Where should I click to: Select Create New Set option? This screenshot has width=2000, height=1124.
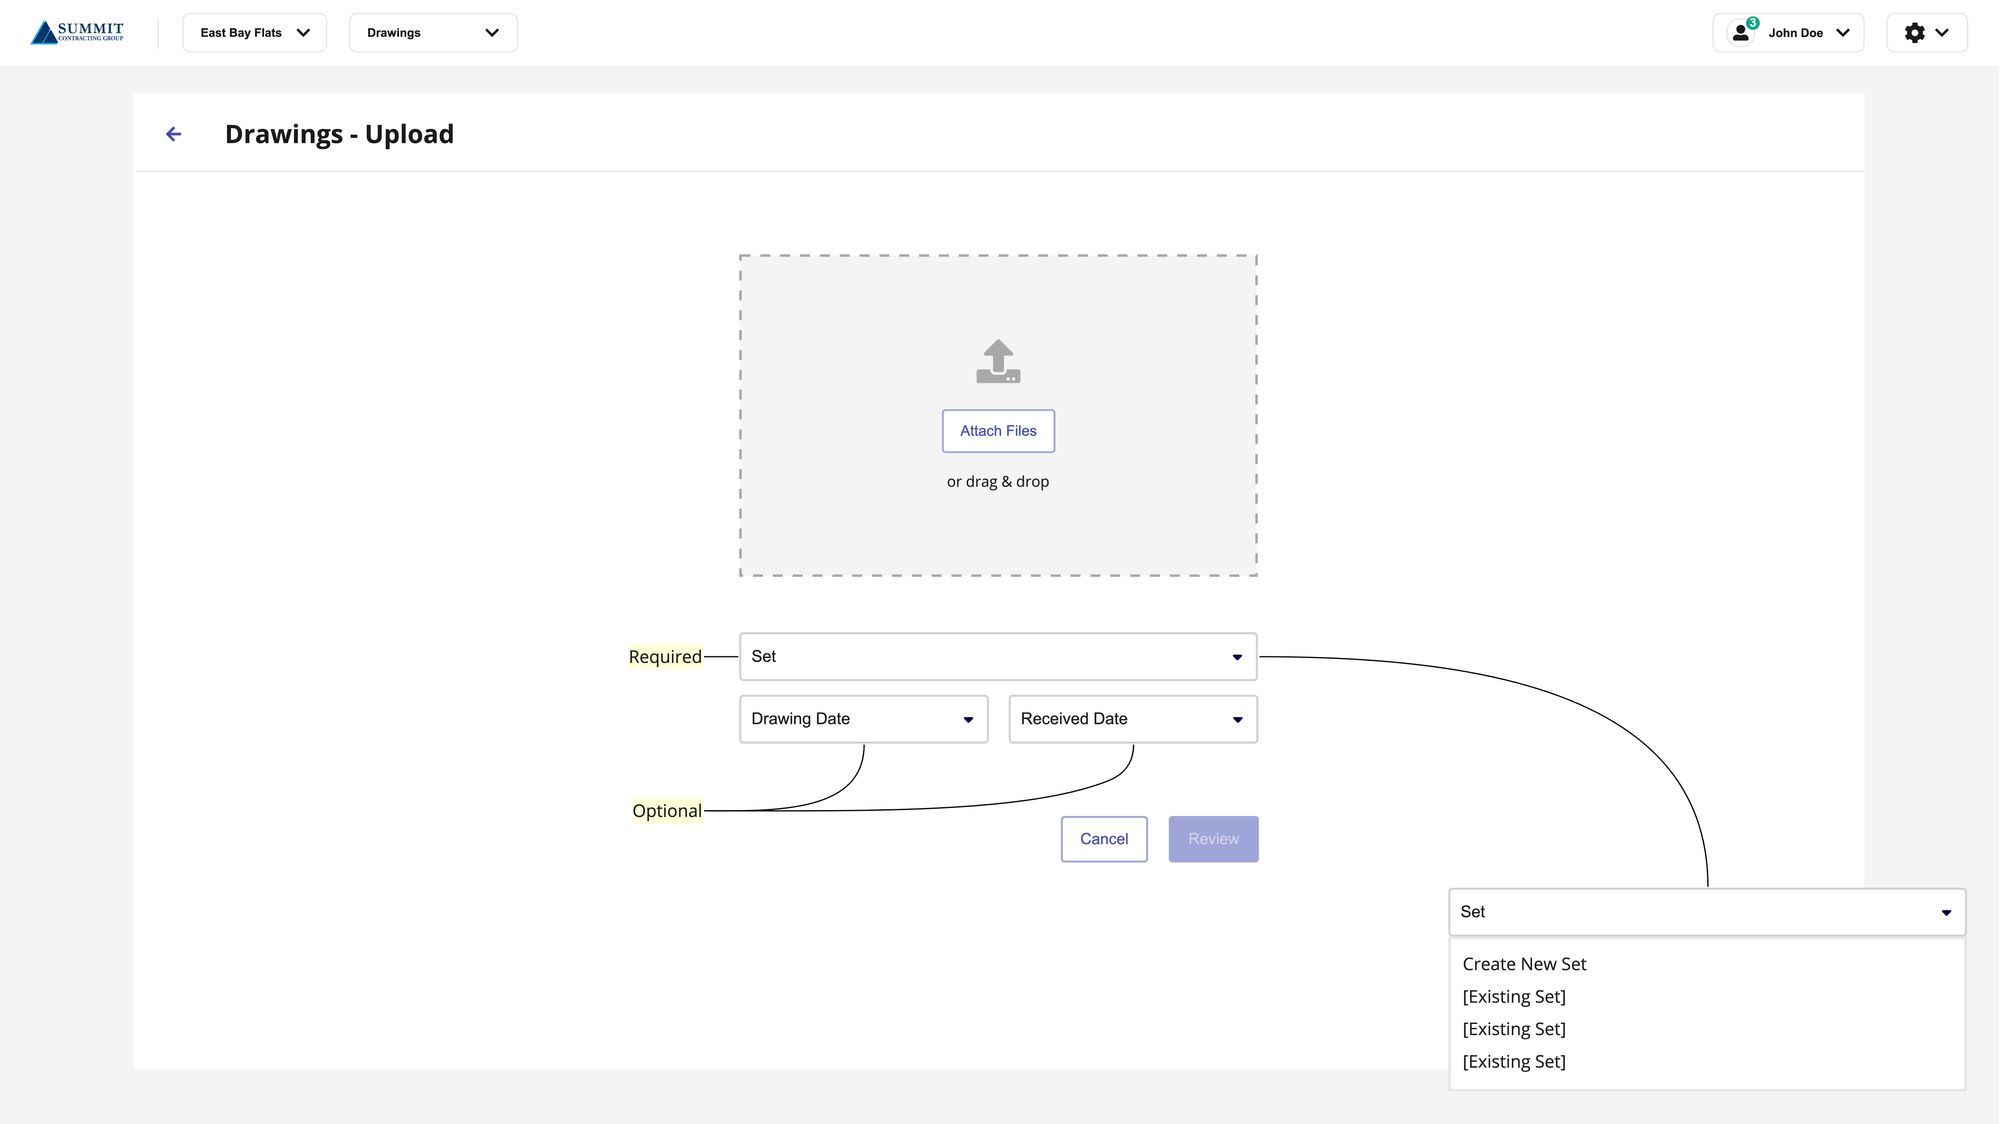pyautogui.click(x=1524, y=964)
